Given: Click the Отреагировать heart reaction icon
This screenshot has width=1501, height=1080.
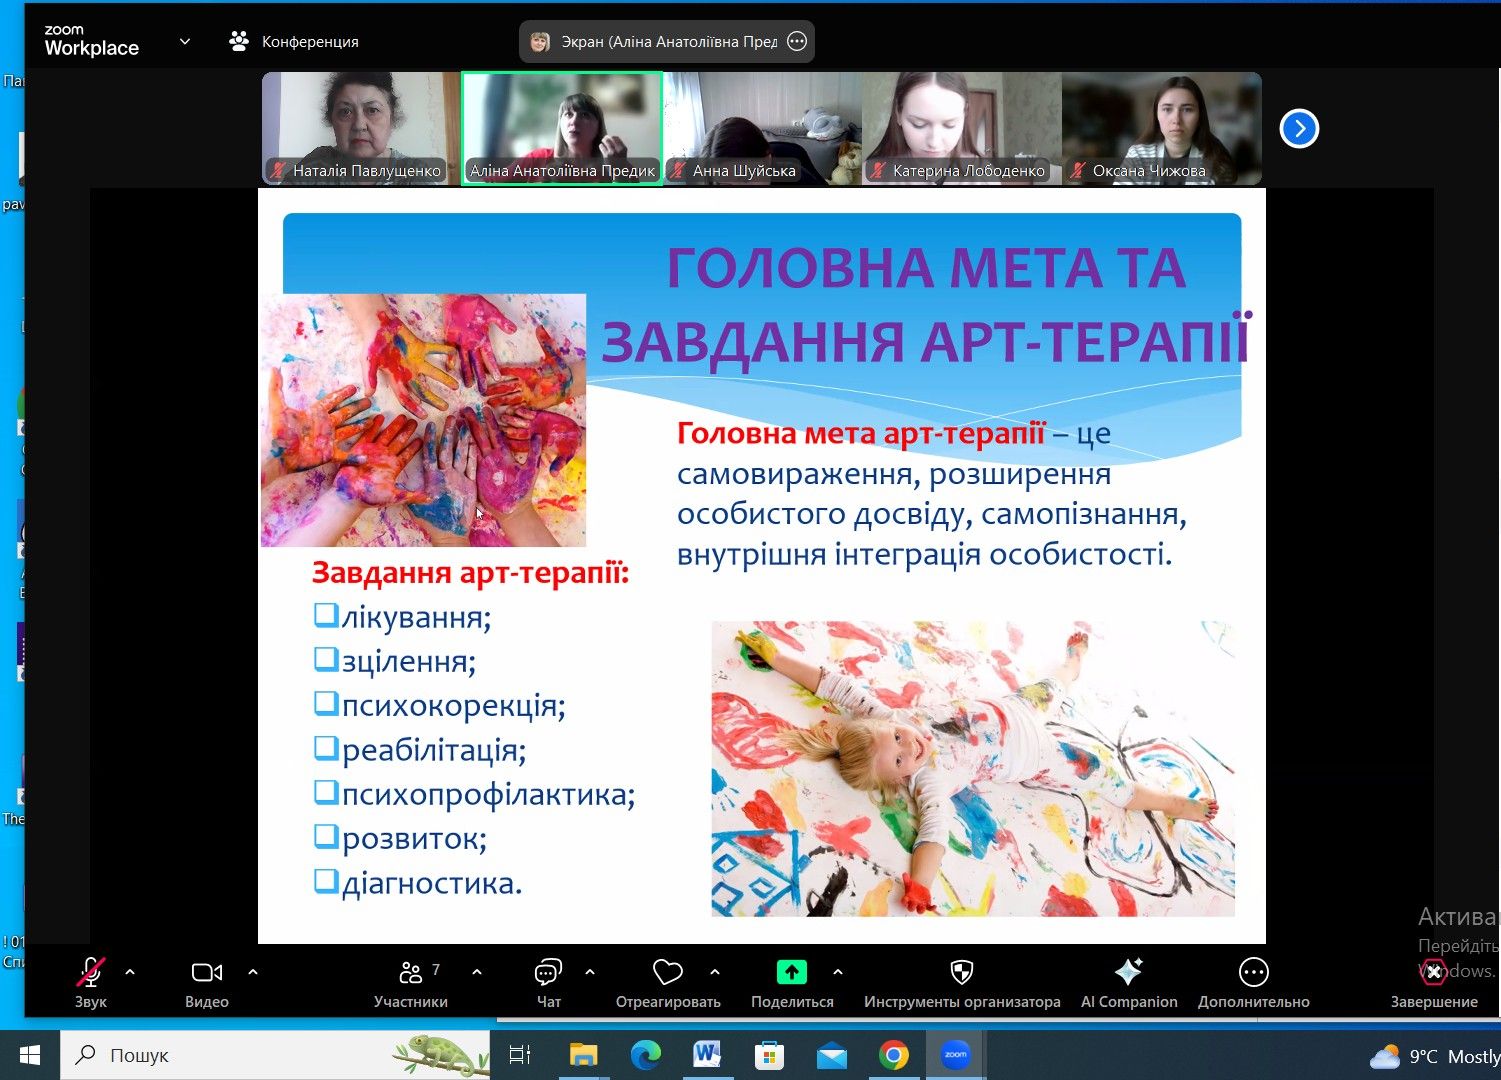Looking at the screenshot, I should (667, 973).
